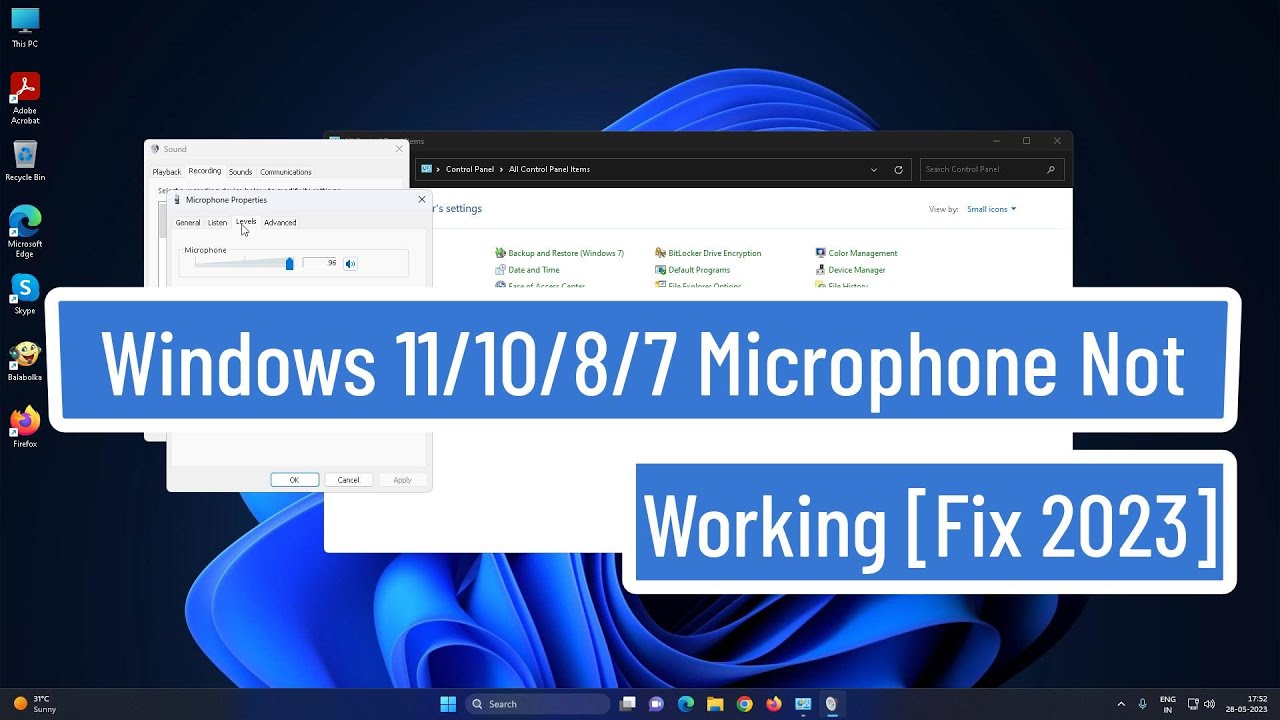Click the microphone level value box showing 96
This screenshot has width=1280, height=720.
(x=322, y=263)
